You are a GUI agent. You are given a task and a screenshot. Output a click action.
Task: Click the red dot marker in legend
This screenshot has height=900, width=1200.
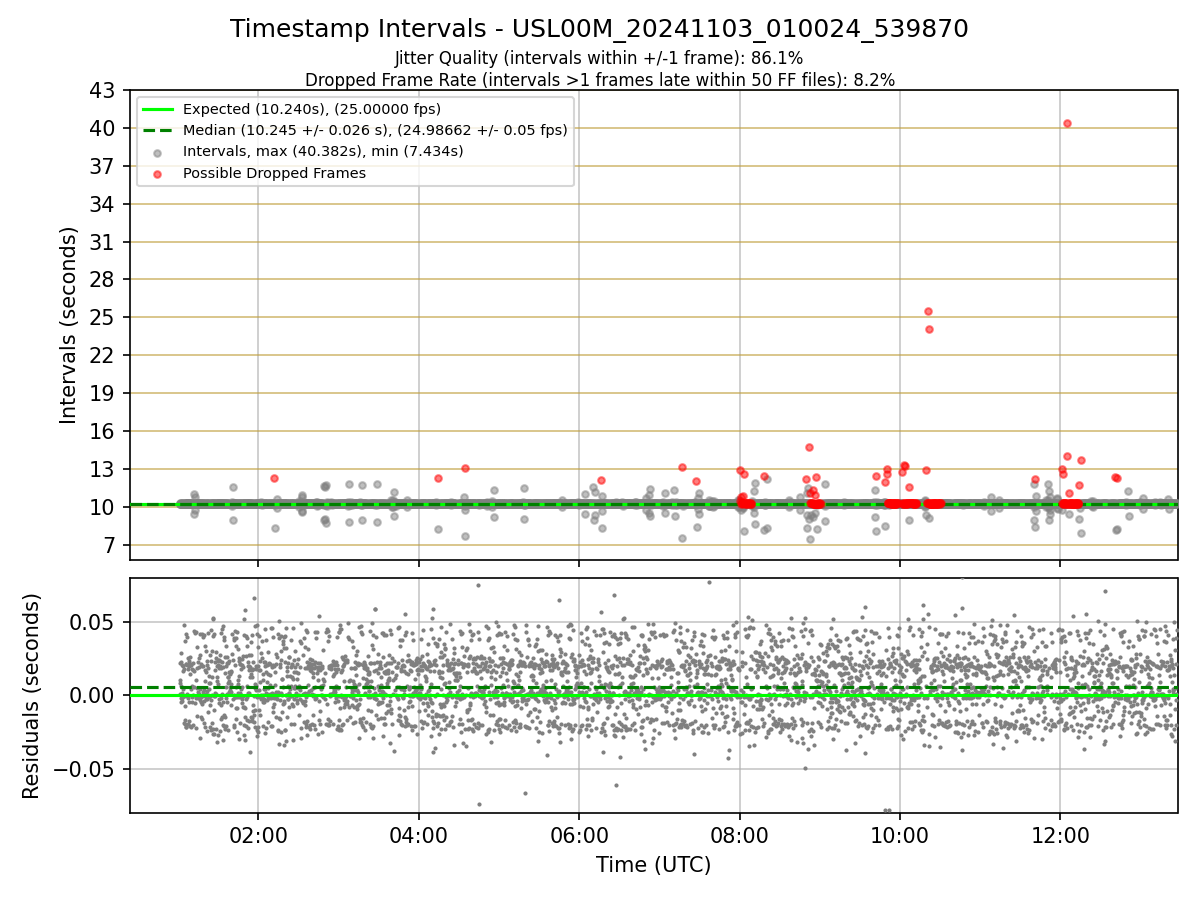[x=158, y=173]
